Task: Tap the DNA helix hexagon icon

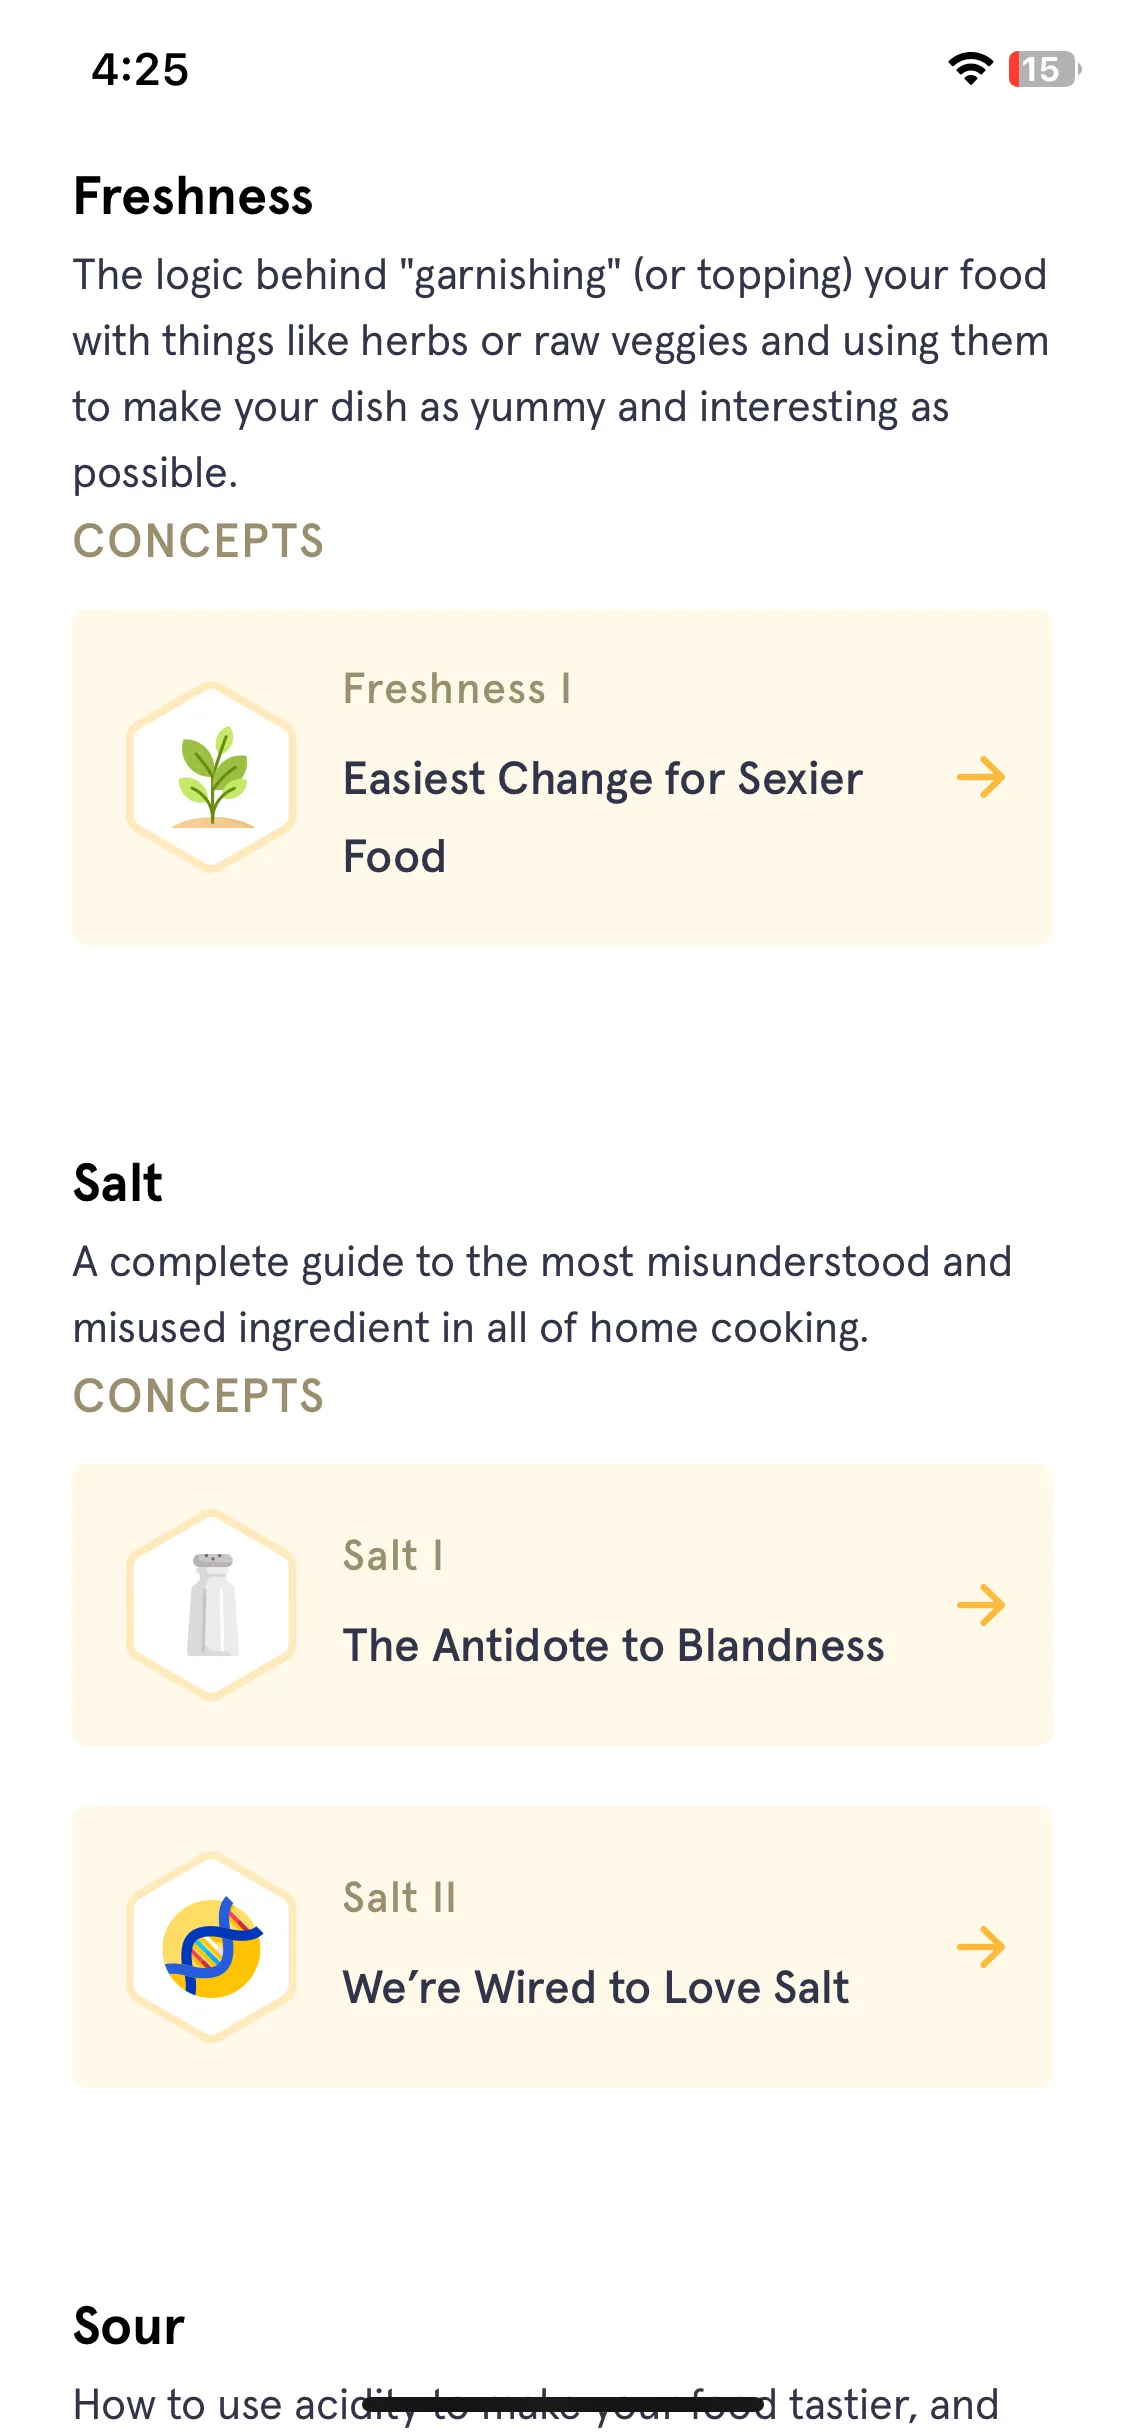Action: click(x=212, y=1946)
